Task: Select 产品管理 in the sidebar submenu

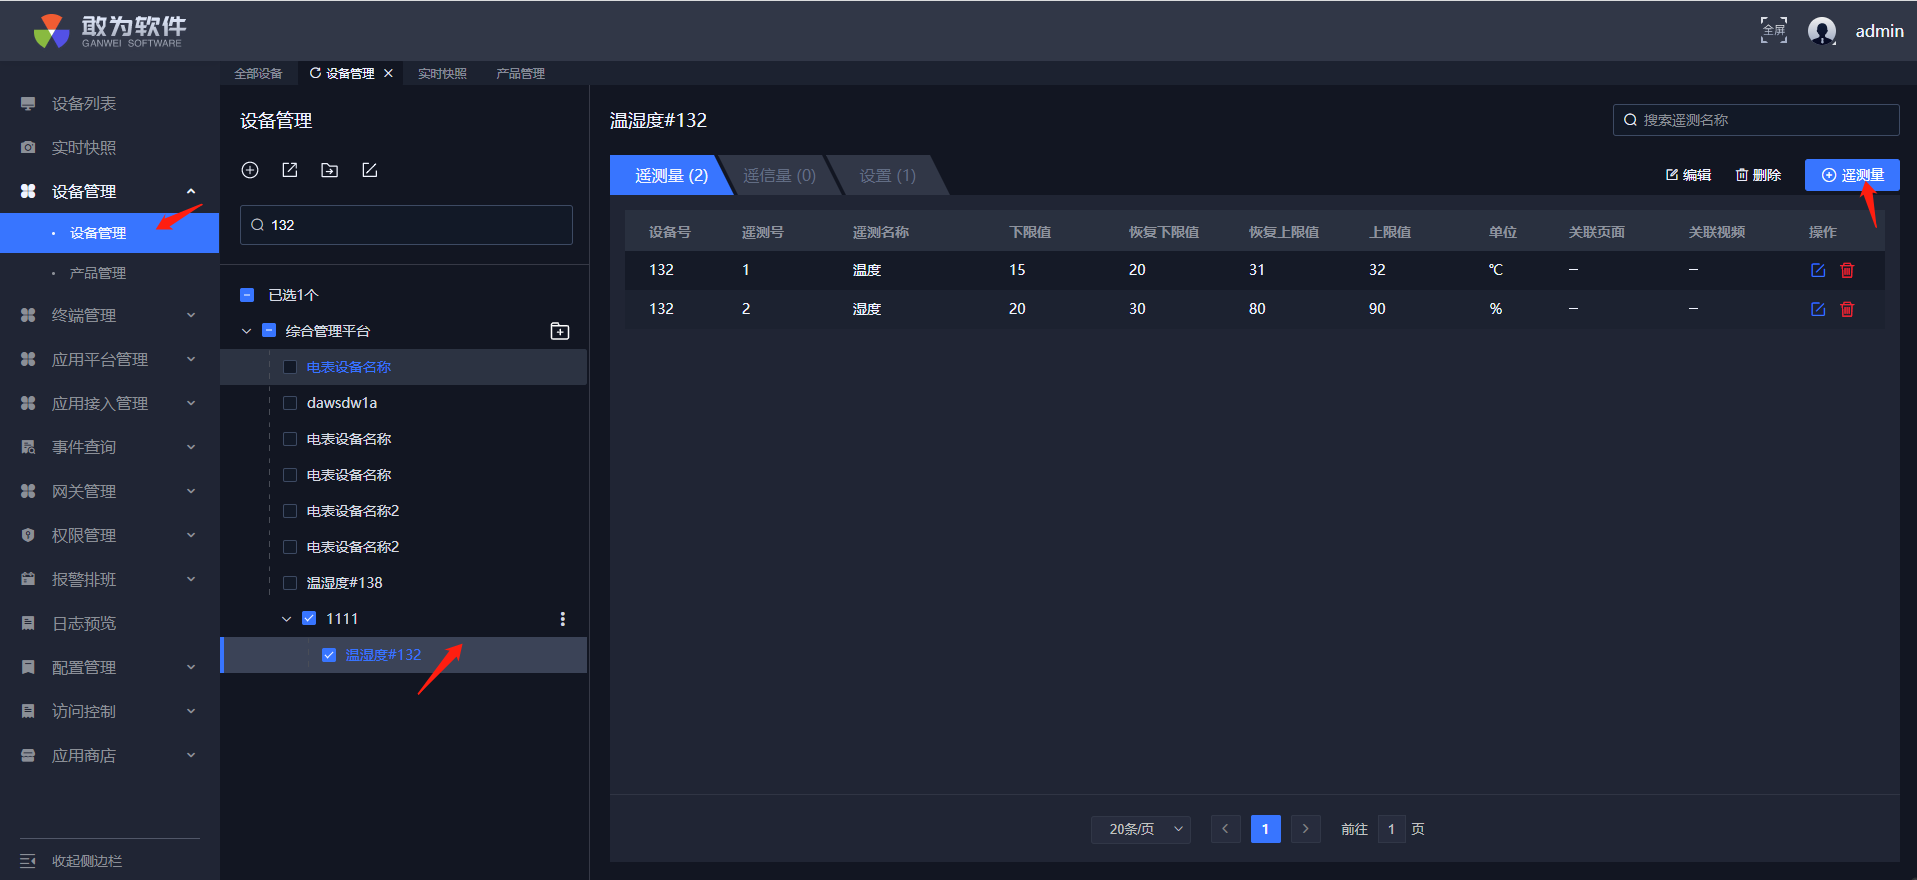Action: pos(97,273)
